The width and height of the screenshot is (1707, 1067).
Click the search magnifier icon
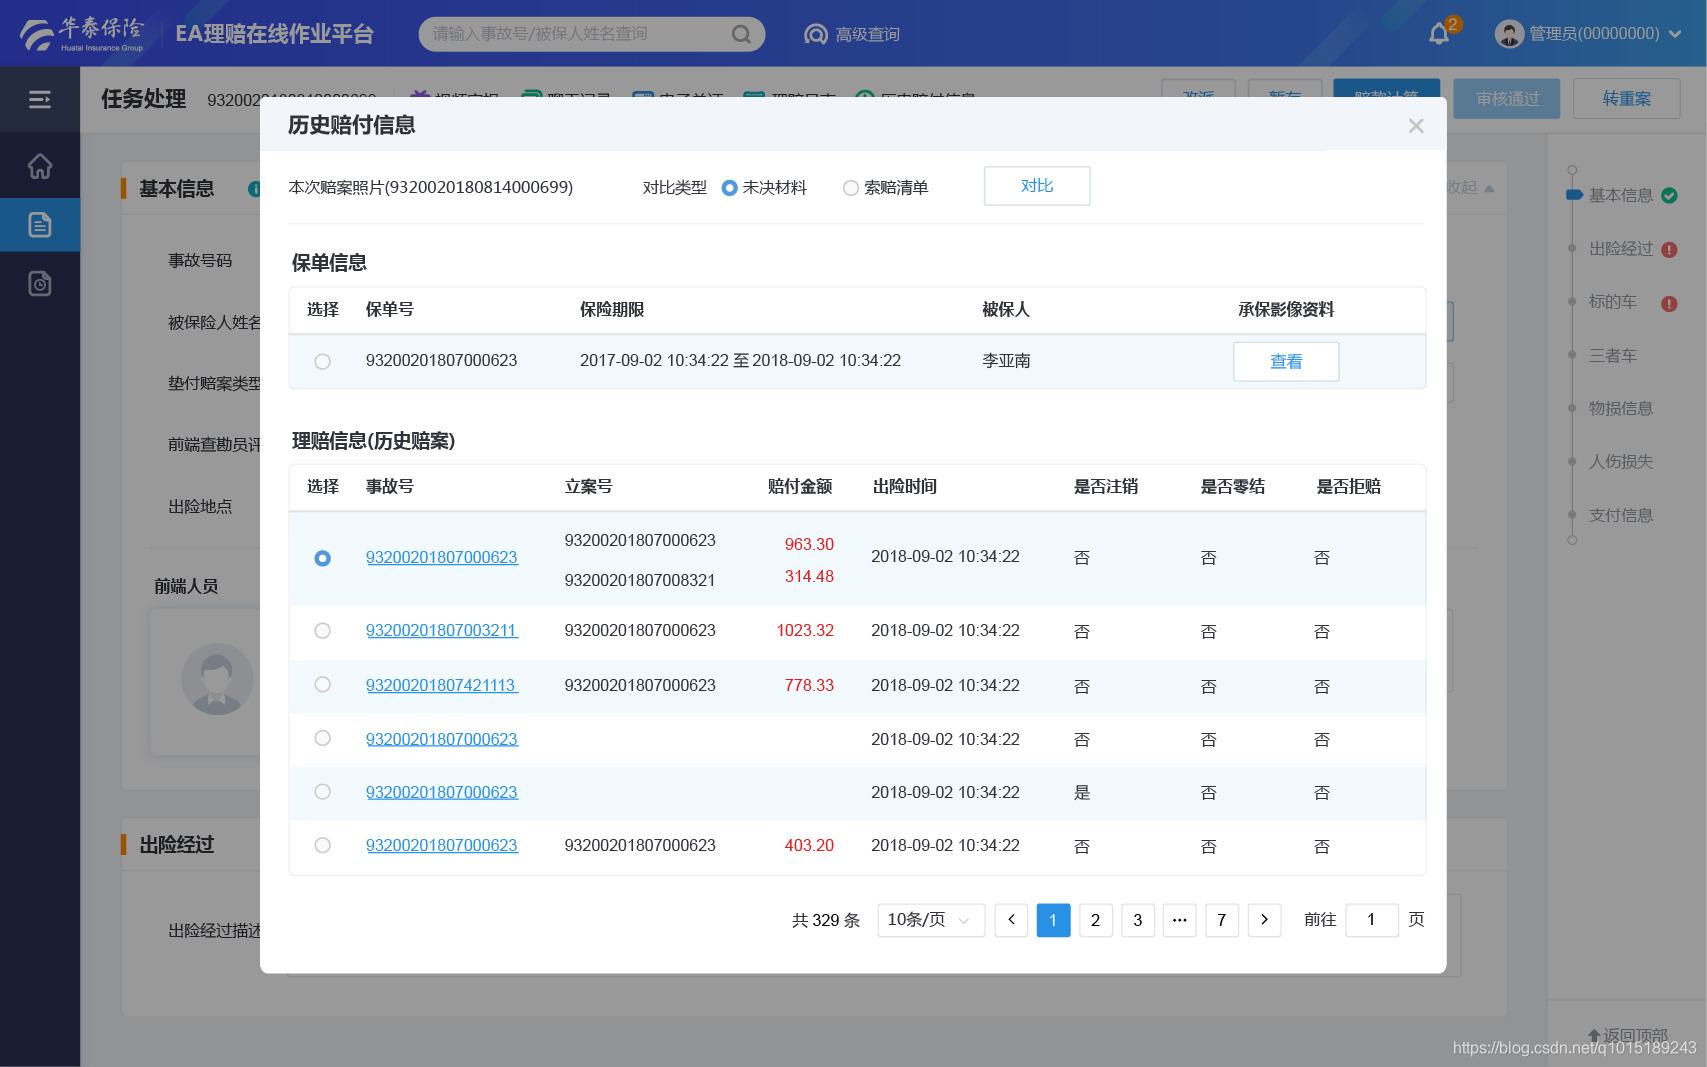pos(741,34)
